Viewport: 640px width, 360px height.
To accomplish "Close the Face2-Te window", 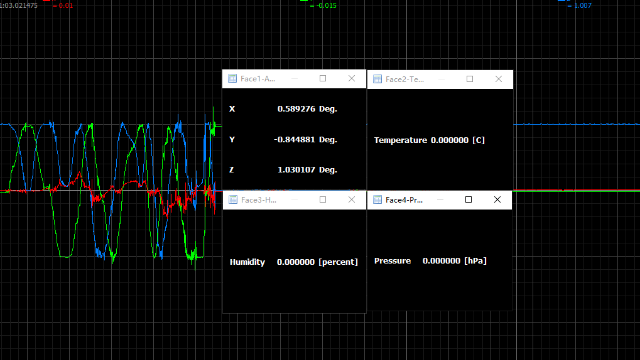I will [x=498, y=79].
